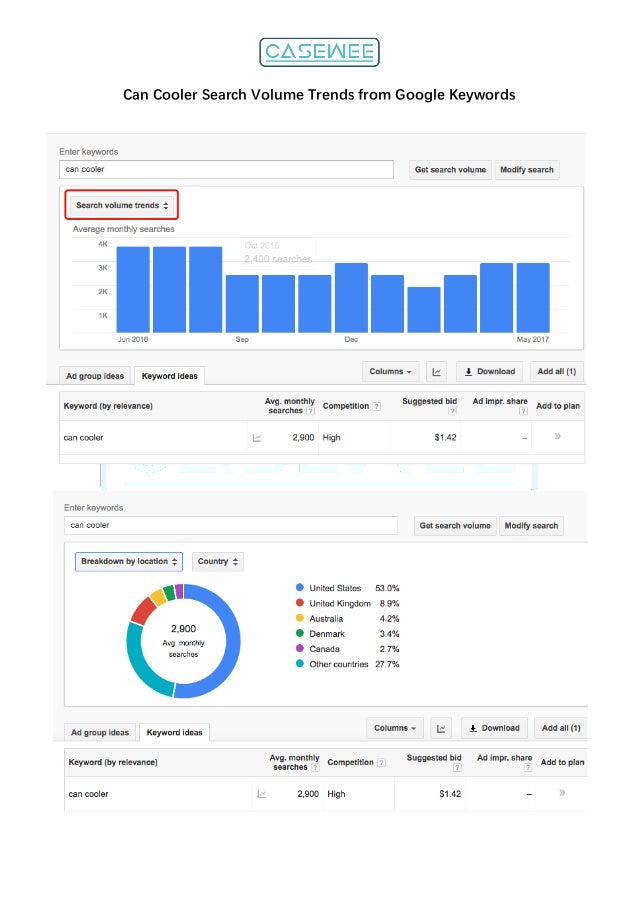
Task: Click the Jun 2016 bar in chart
Action: [133, 289]
